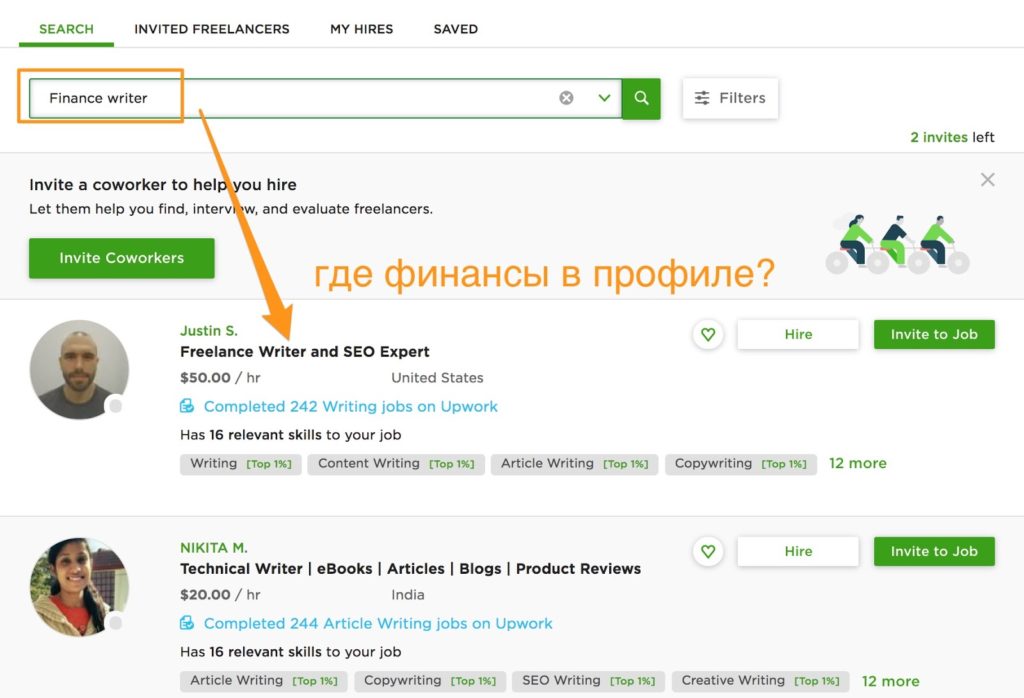Click the Completed 244 Article Writing jobs badge icon
Viewport: 1024px width, 698px height.
coord(187,623)
